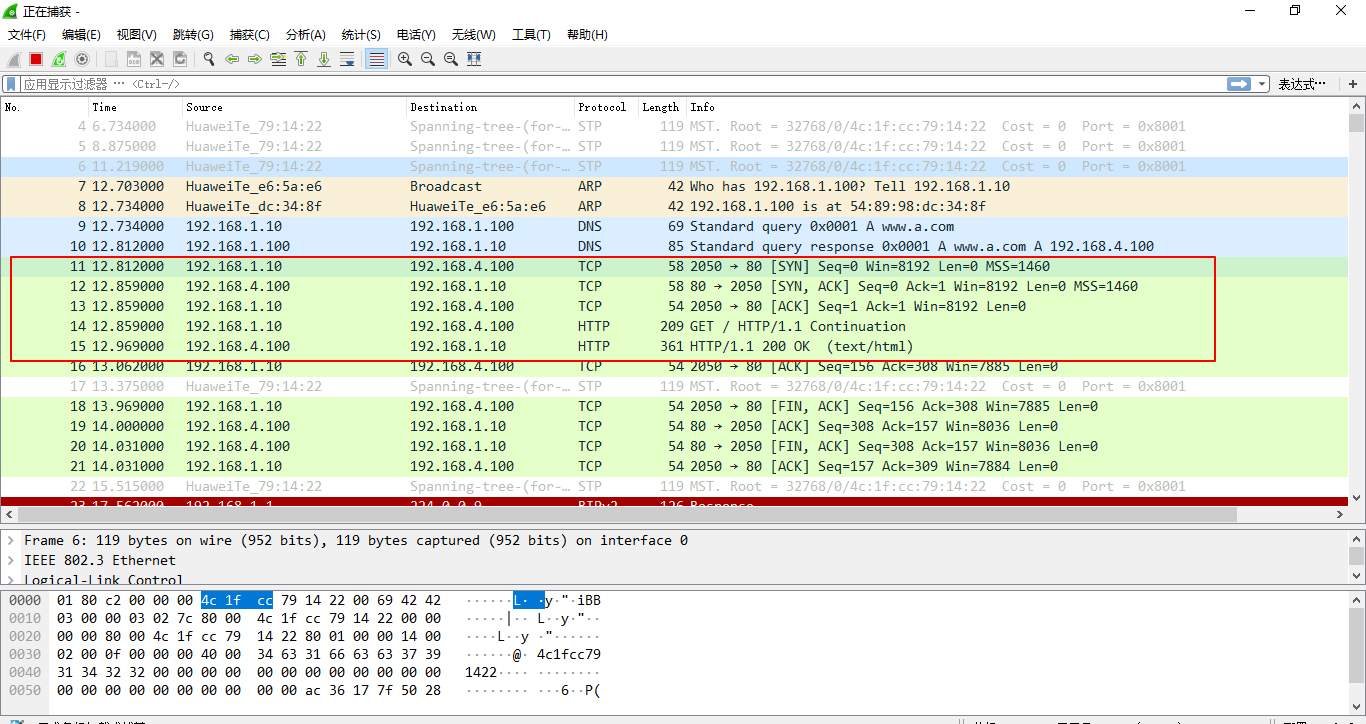This screenshot has width=1366, height=724.
Task: Stop the packet capture
Action: point(35,59)
